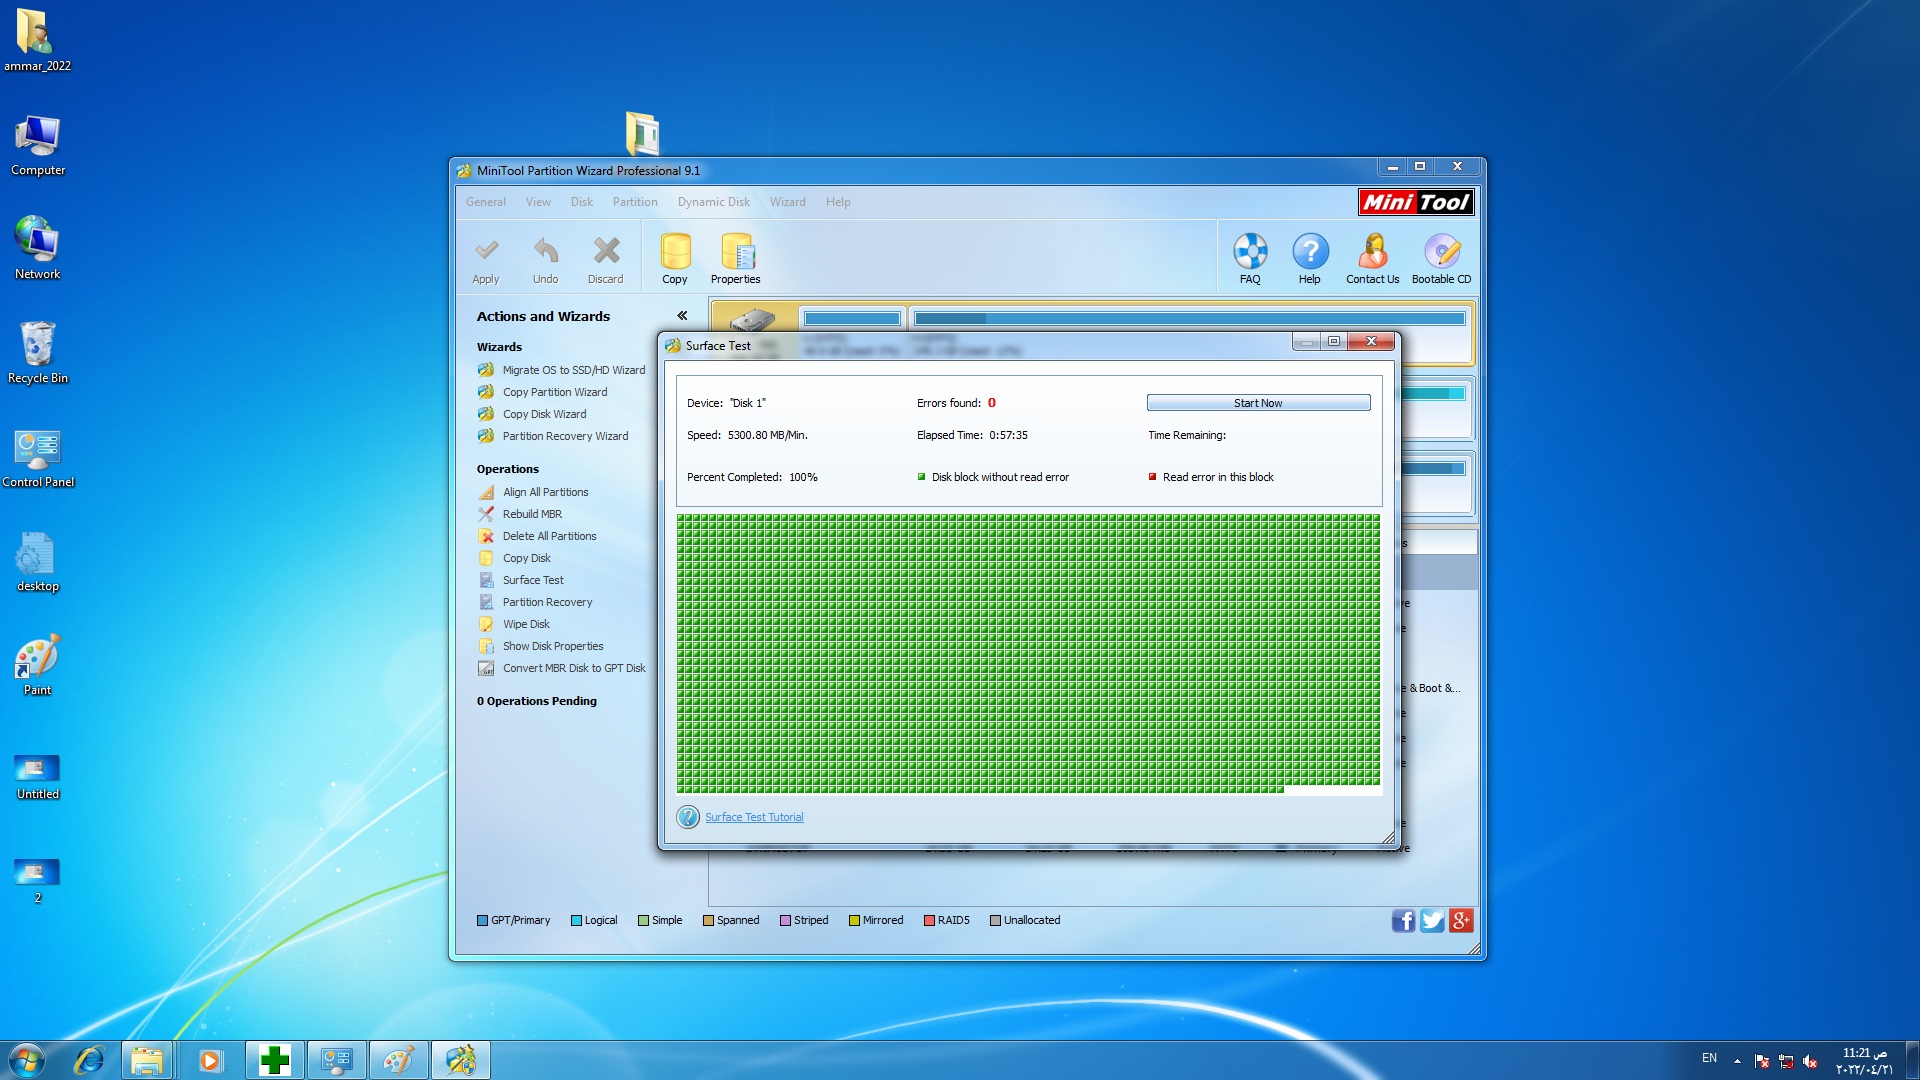The image size is (1920, 1080).
Task: Open Windows Explorer folder in taskbar
Action: (147, 1060)
